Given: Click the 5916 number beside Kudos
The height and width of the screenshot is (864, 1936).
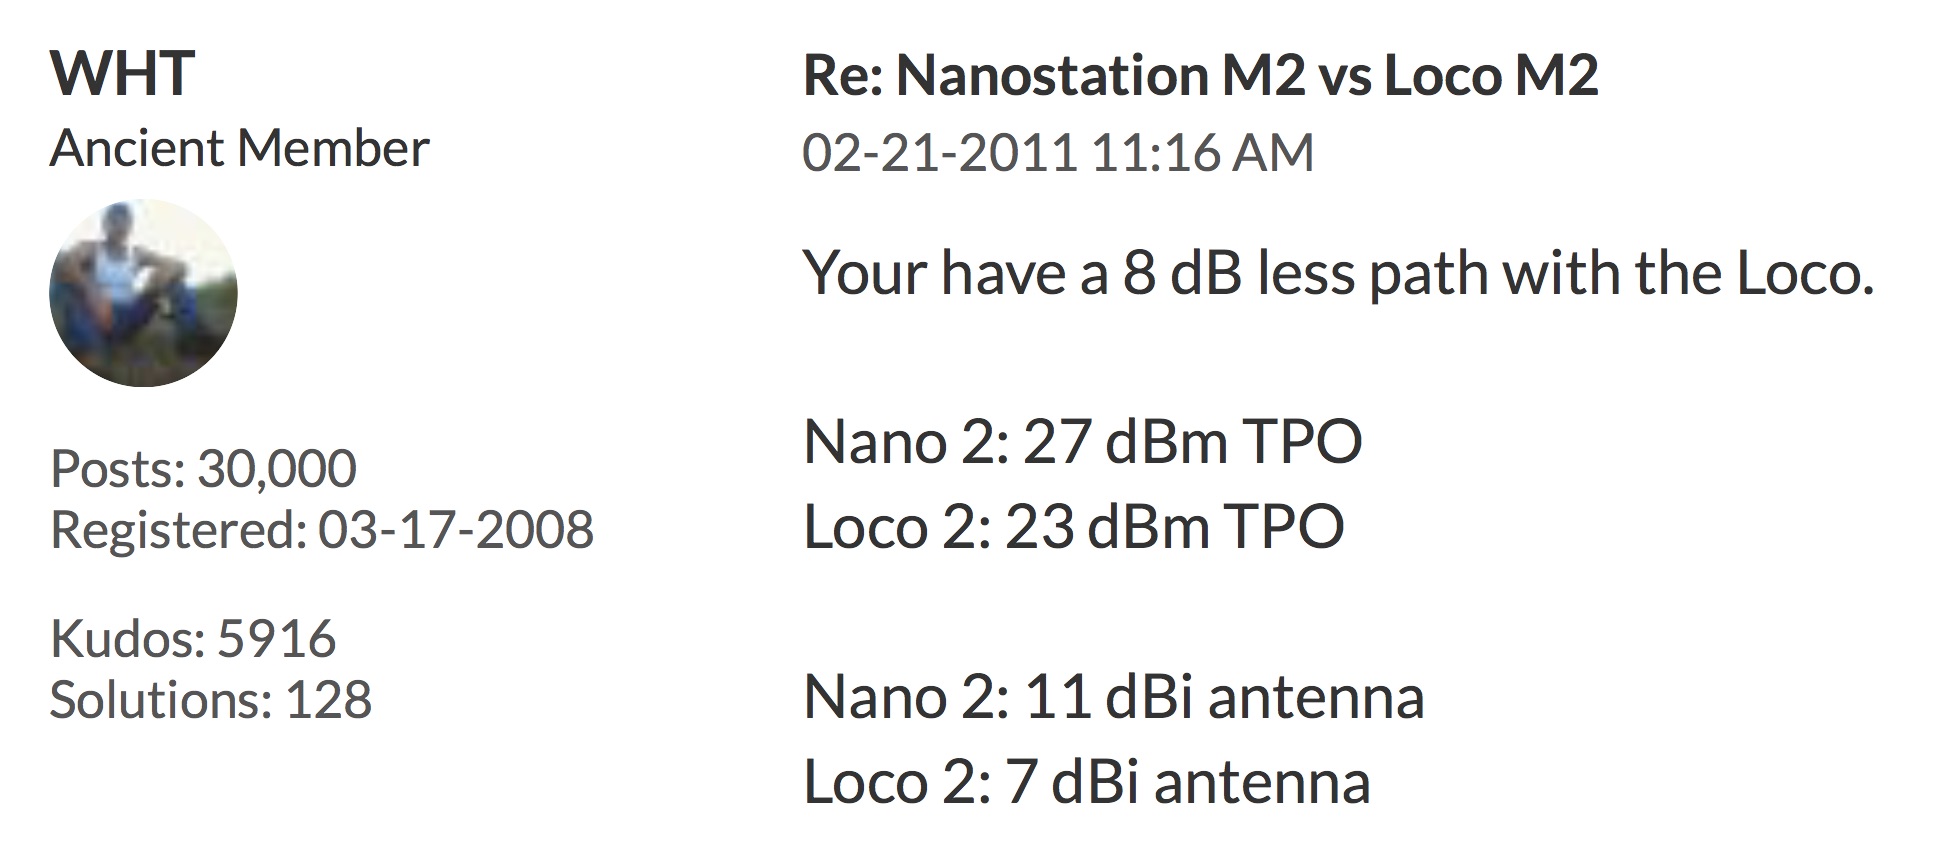Looking at the screenshot, I should tap(276, 639).
